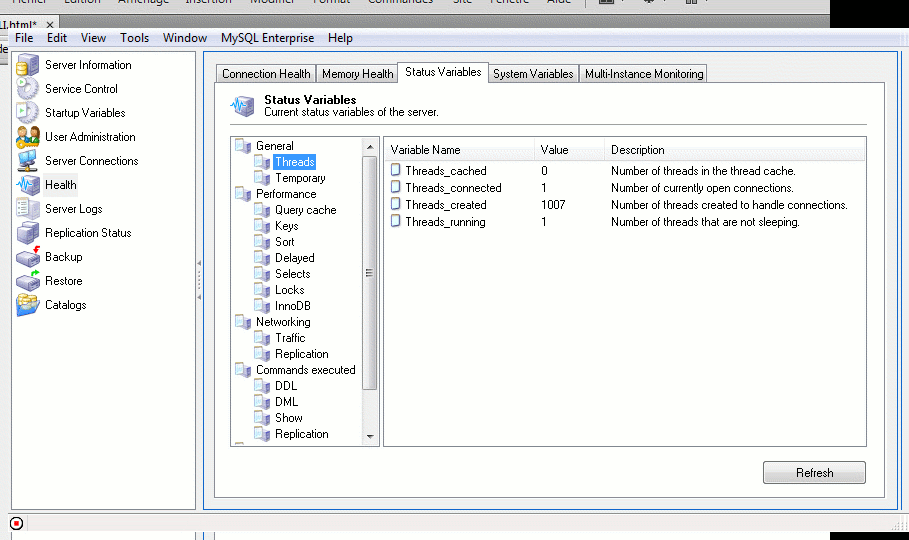The image size is (909, 540).
Task: Click the Server Connections monitor icon
Action: [x=27, y=161]
